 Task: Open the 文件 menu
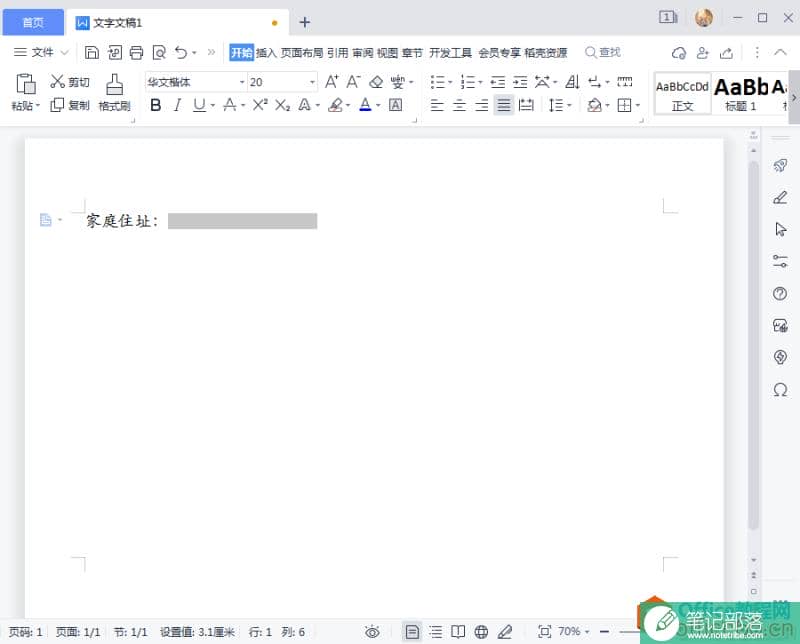coord(41,52)
